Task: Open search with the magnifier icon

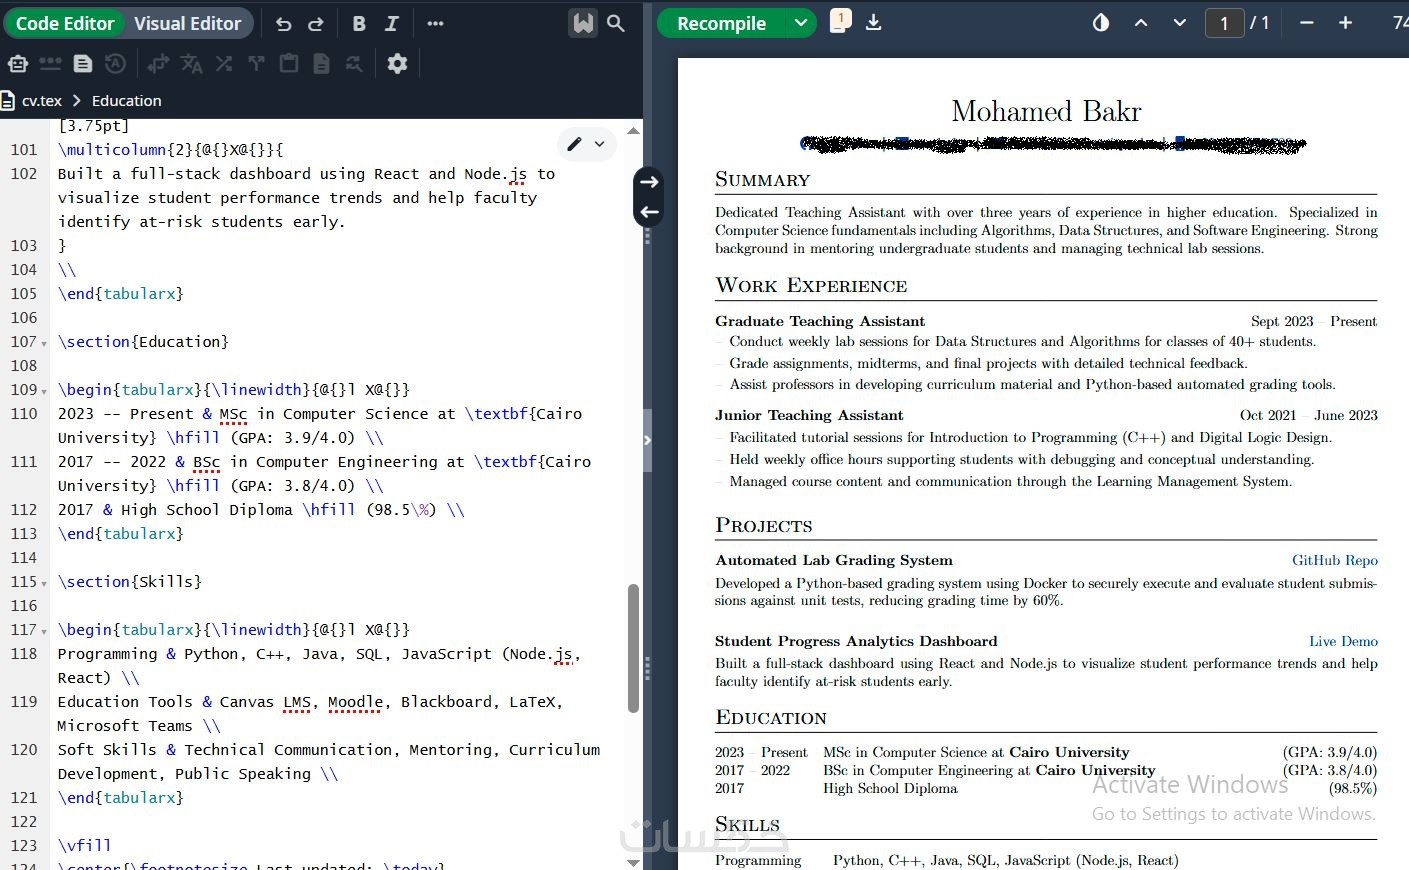Action: 616,23
